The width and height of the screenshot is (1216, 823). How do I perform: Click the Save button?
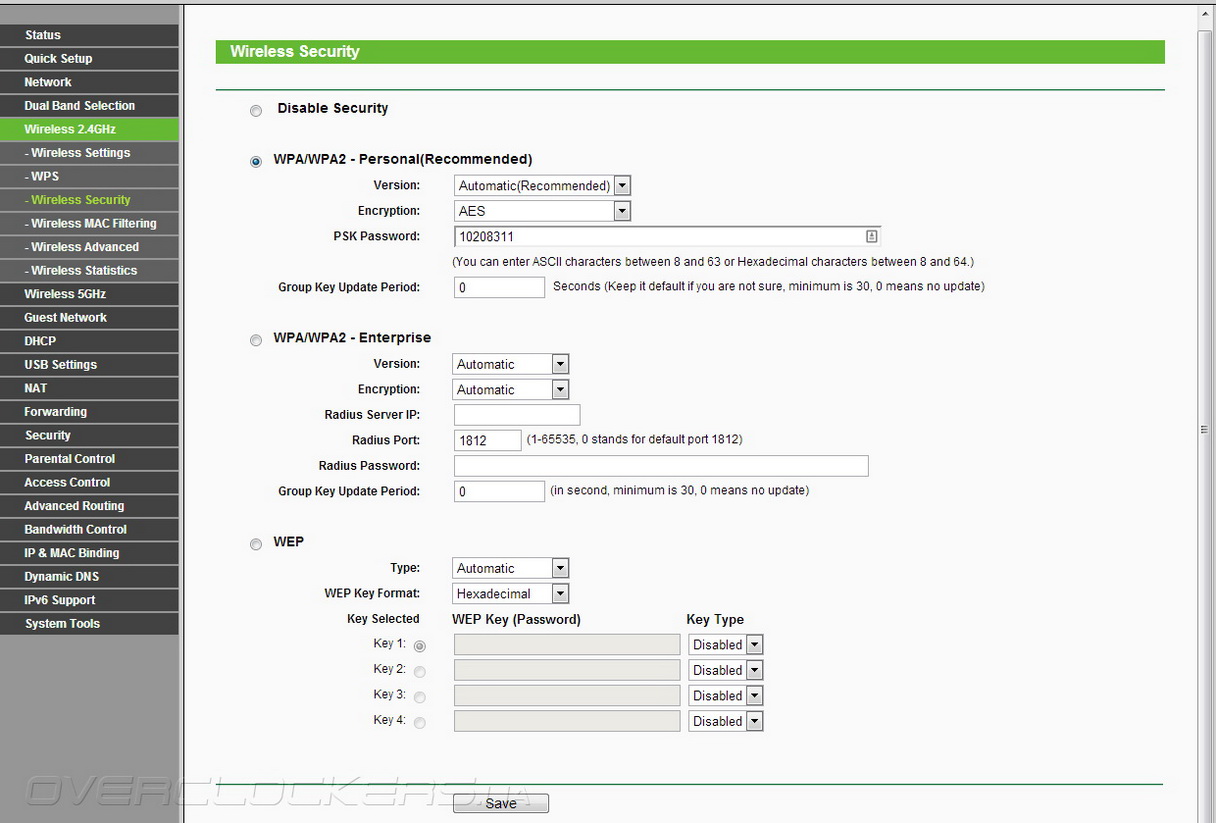click(x=501, y=803)
